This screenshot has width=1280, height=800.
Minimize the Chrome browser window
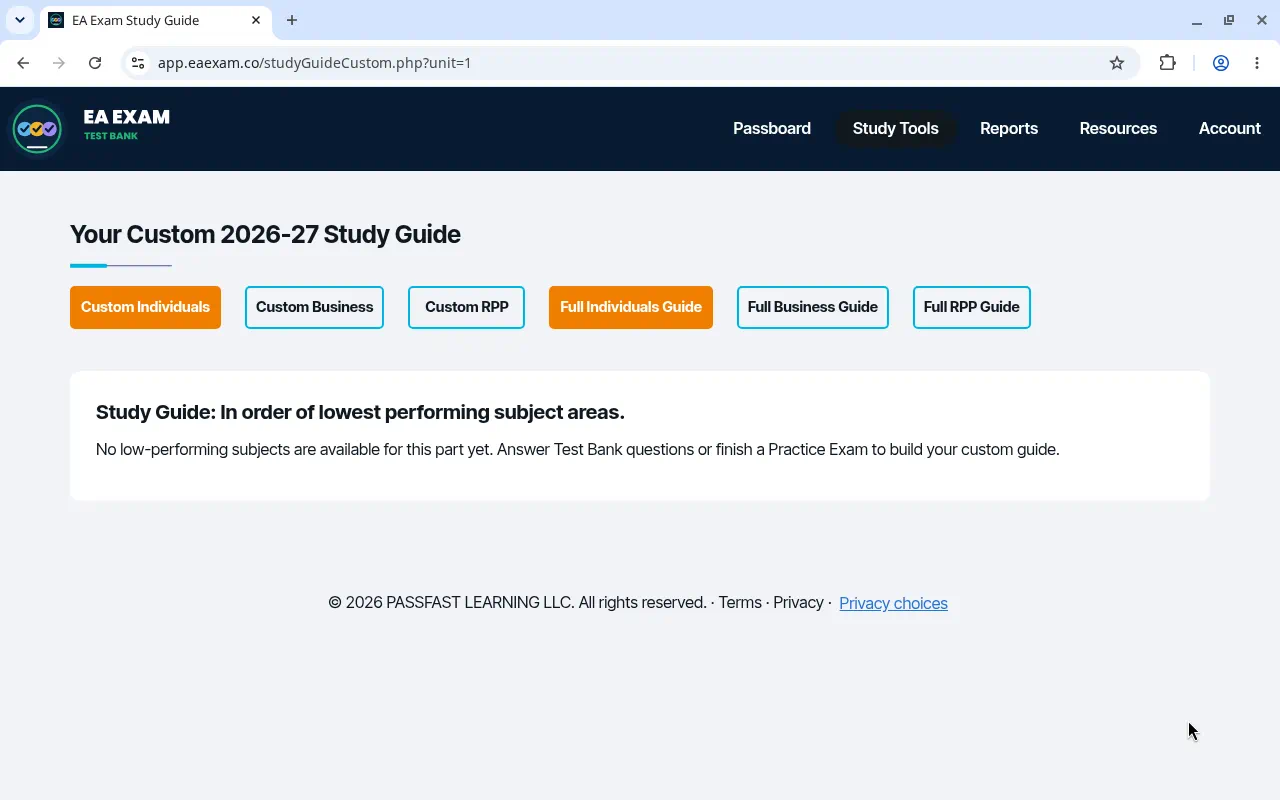click(x=1197, y=20)
